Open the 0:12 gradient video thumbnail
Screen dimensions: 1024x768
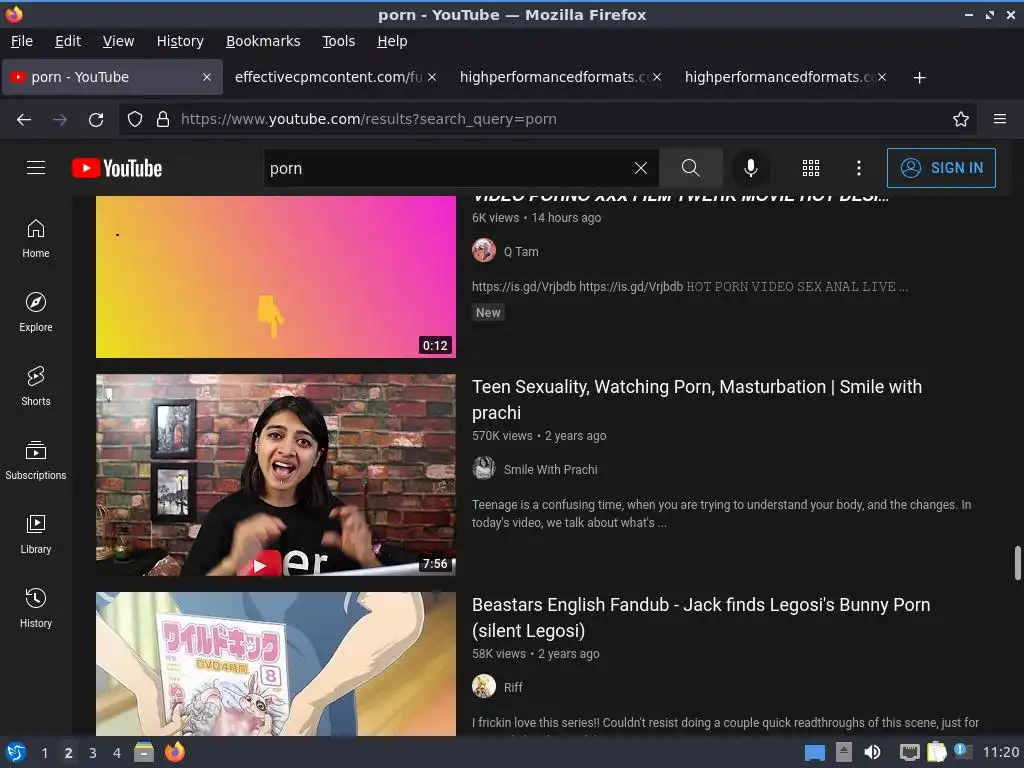pos(276,277)
